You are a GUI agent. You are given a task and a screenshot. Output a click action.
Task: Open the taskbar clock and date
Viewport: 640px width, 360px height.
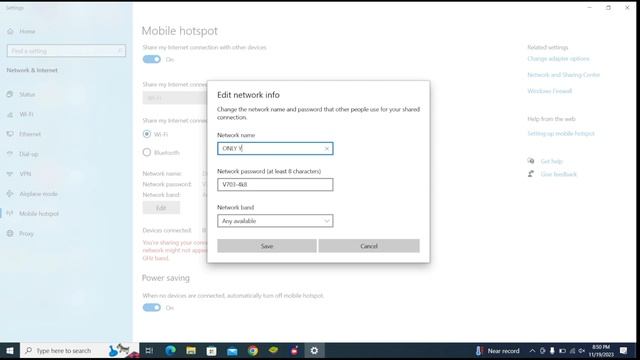[601, 351]
